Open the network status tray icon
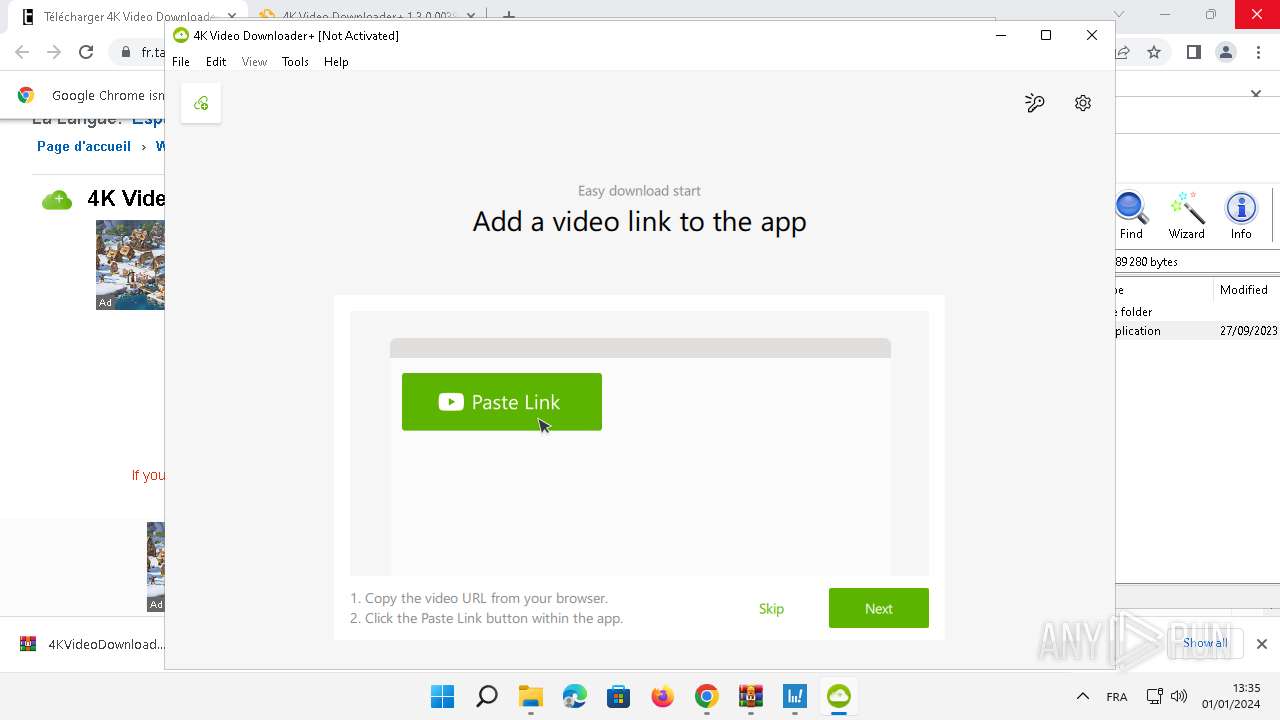 pos(1154,696)
